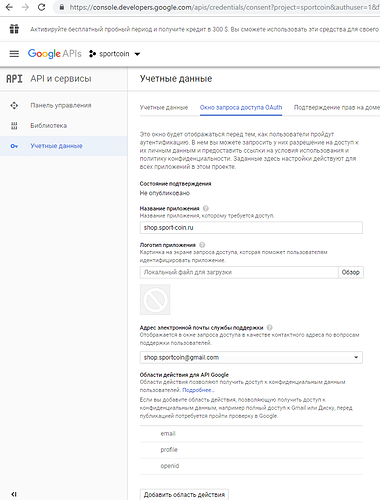Click the Локальный файл для загрузки field
Image resolution: width=380 pixels, height=500 pixels.
(x=239, y=272)
